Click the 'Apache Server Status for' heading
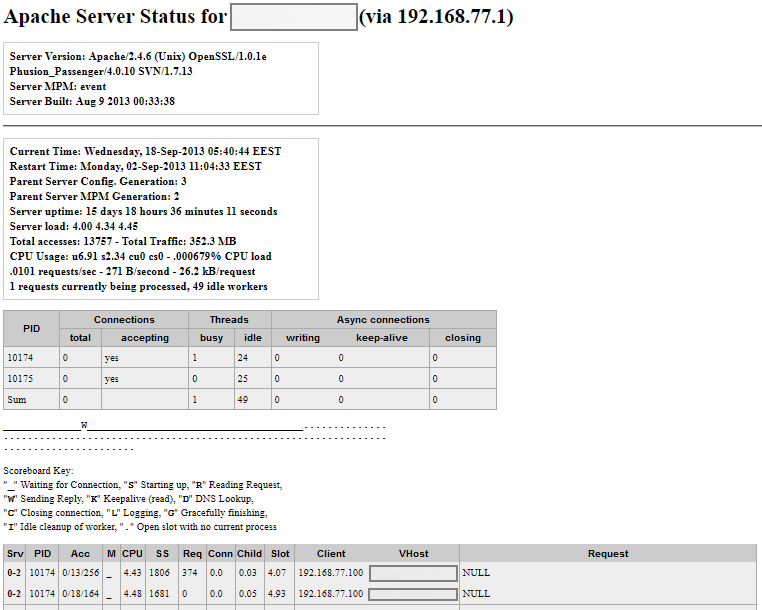The width and height of the screenshot is (762, 610). 115,17
